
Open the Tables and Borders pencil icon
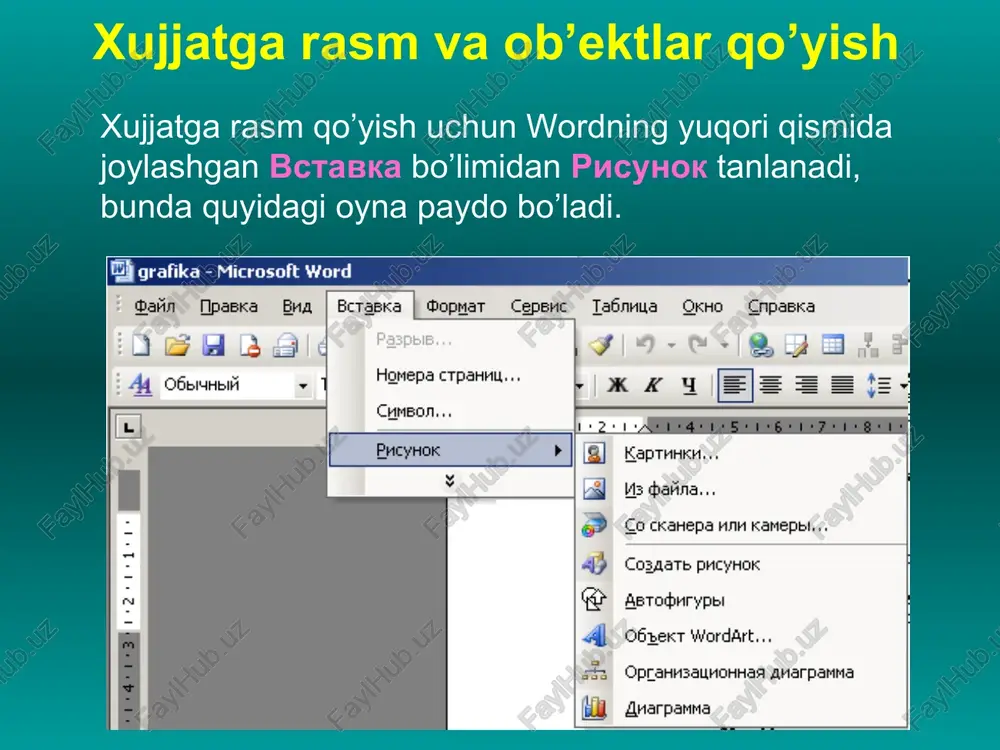796,345
